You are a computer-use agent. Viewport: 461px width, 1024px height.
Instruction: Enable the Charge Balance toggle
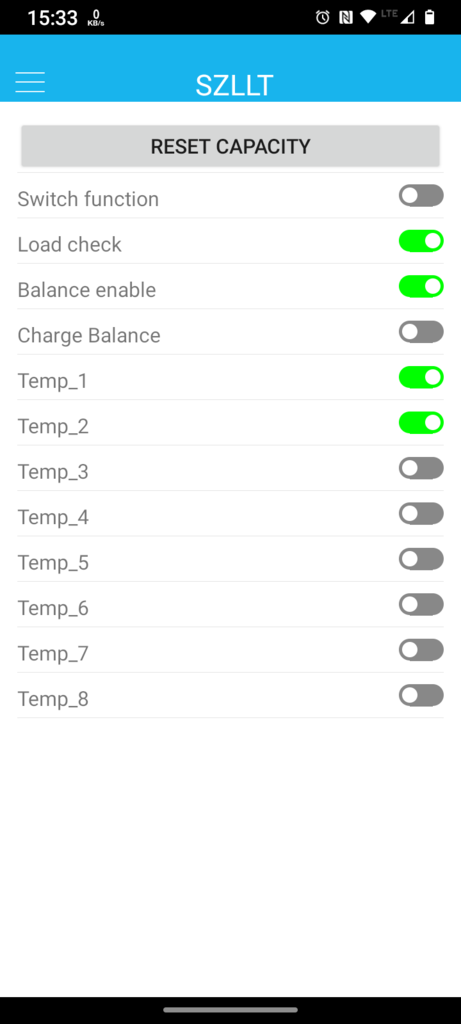click(421, 332)
